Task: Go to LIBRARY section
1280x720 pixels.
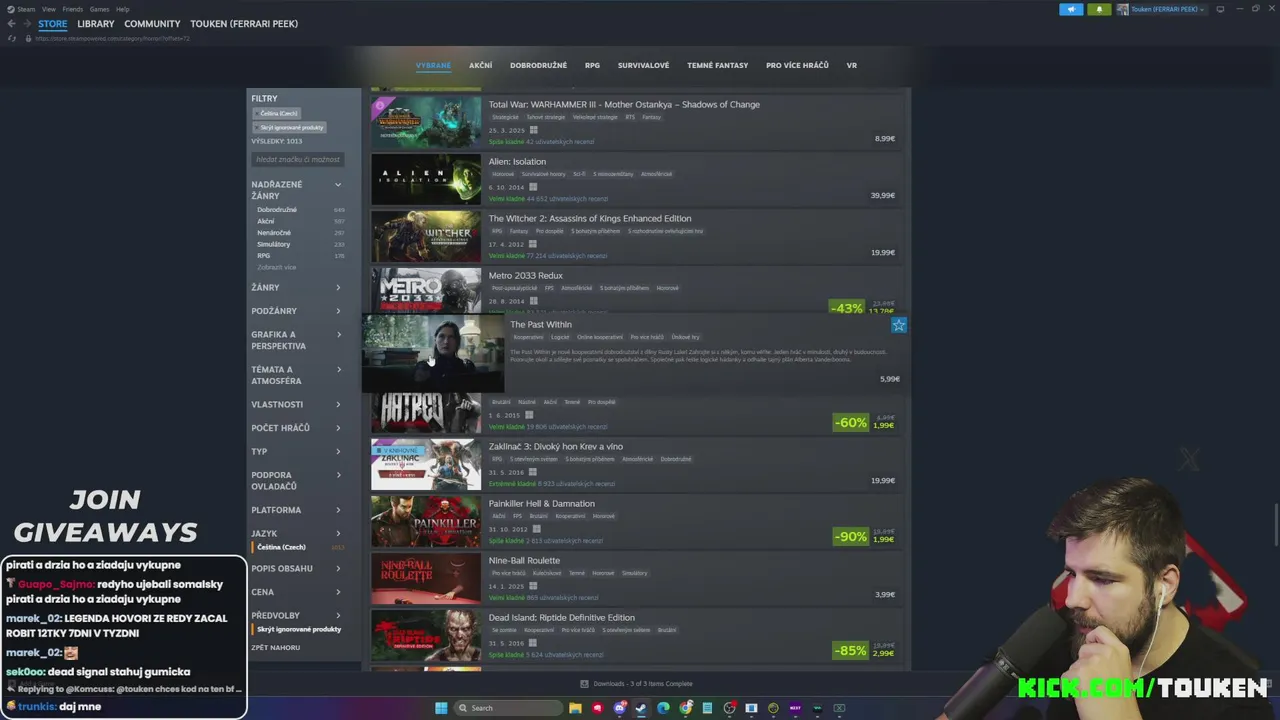Action: point(96,24)
